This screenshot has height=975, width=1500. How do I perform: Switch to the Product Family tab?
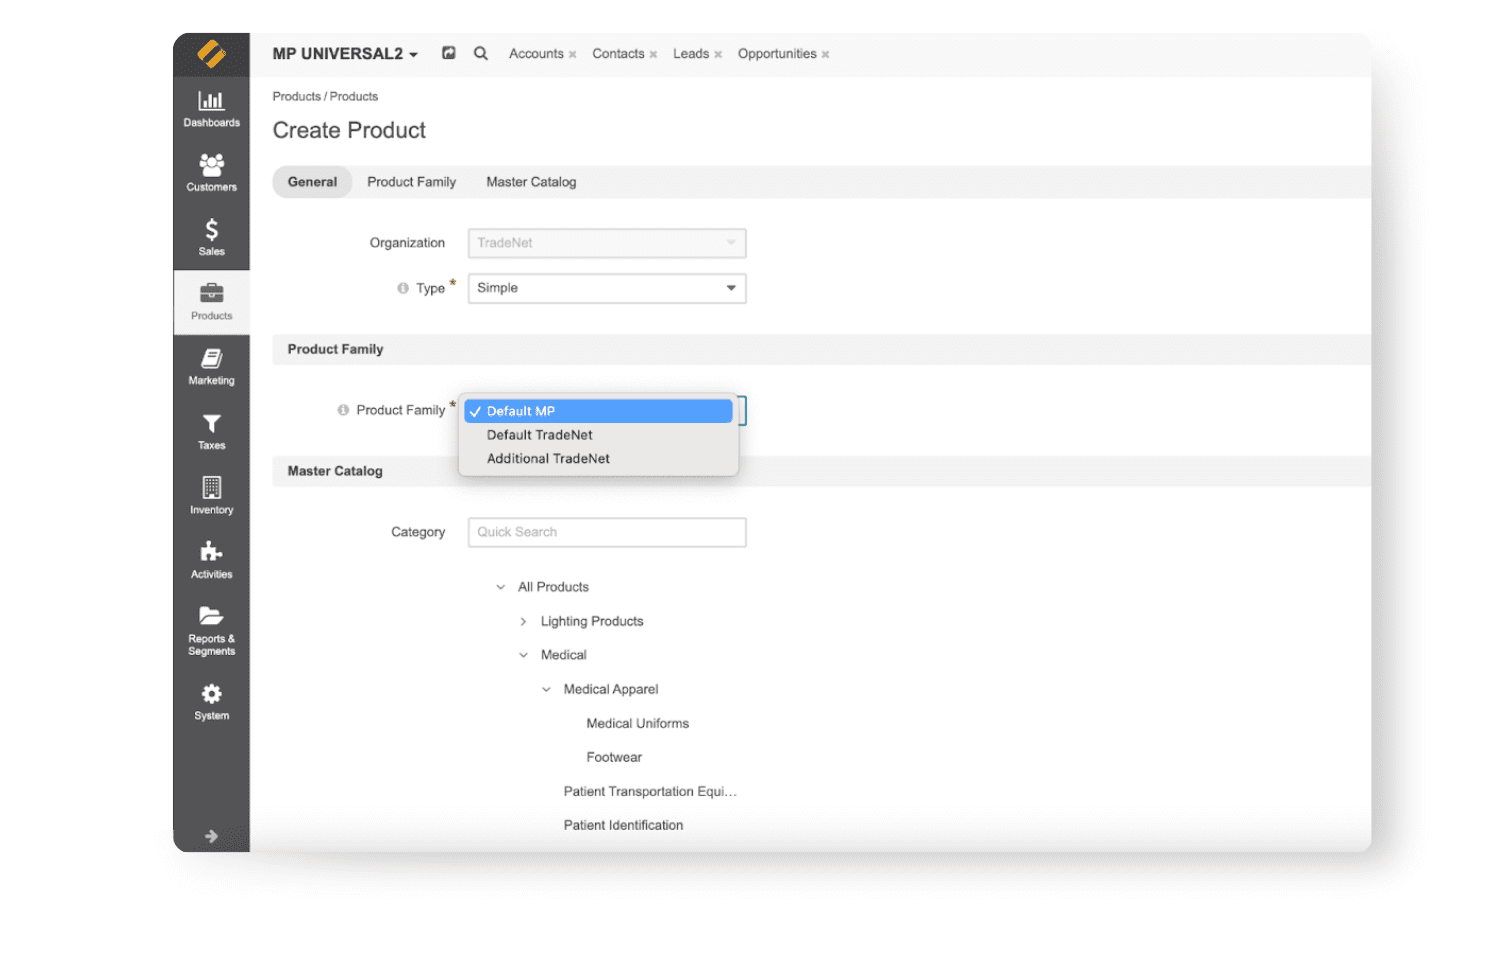411,181
